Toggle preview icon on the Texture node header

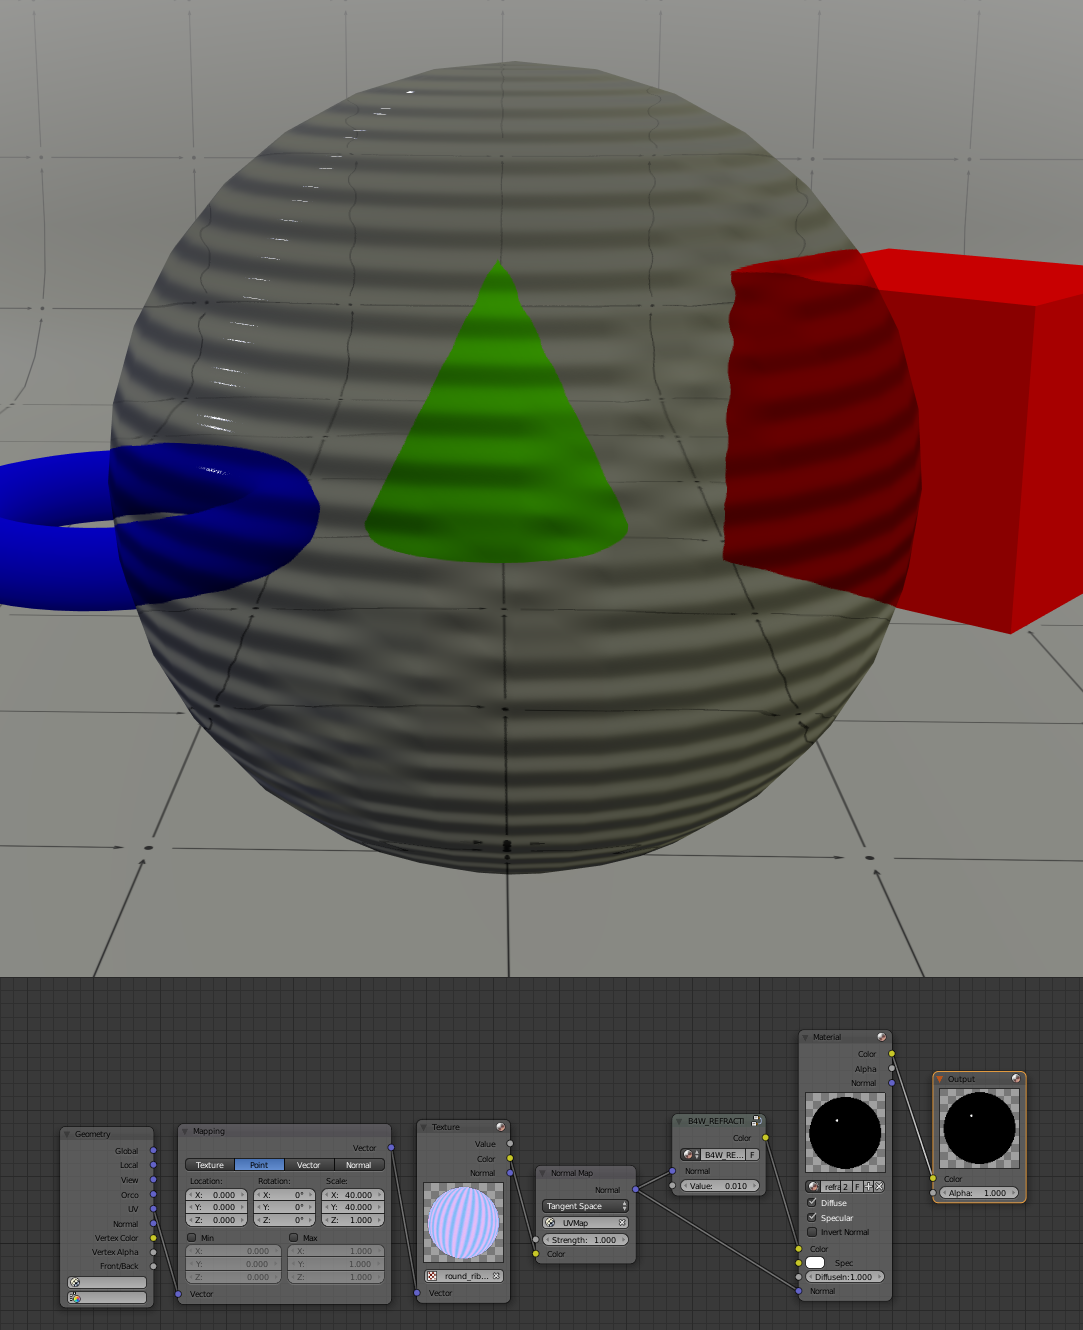click(x=501, y=1127)
